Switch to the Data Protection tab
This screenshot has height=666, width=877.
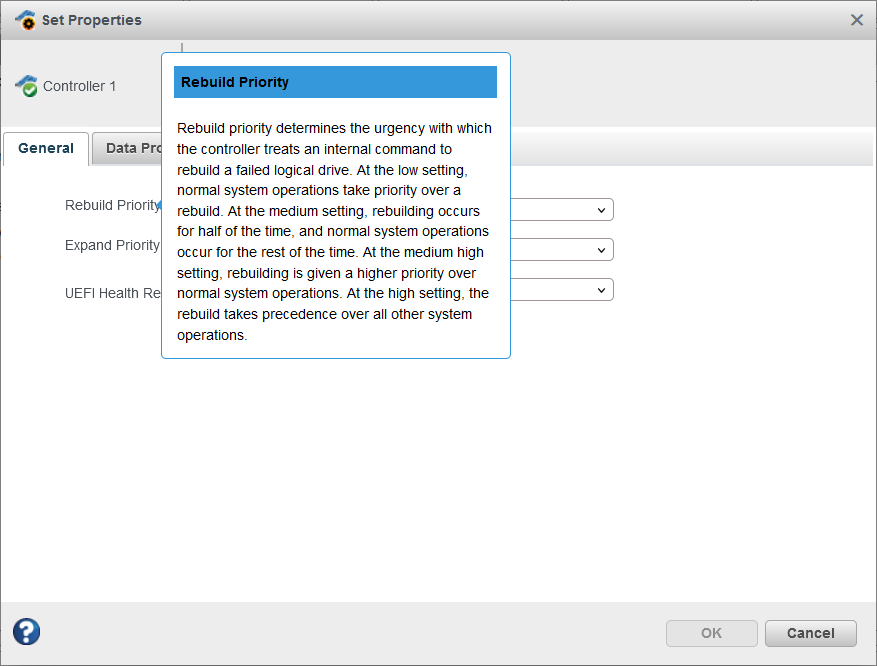[128, 148]
